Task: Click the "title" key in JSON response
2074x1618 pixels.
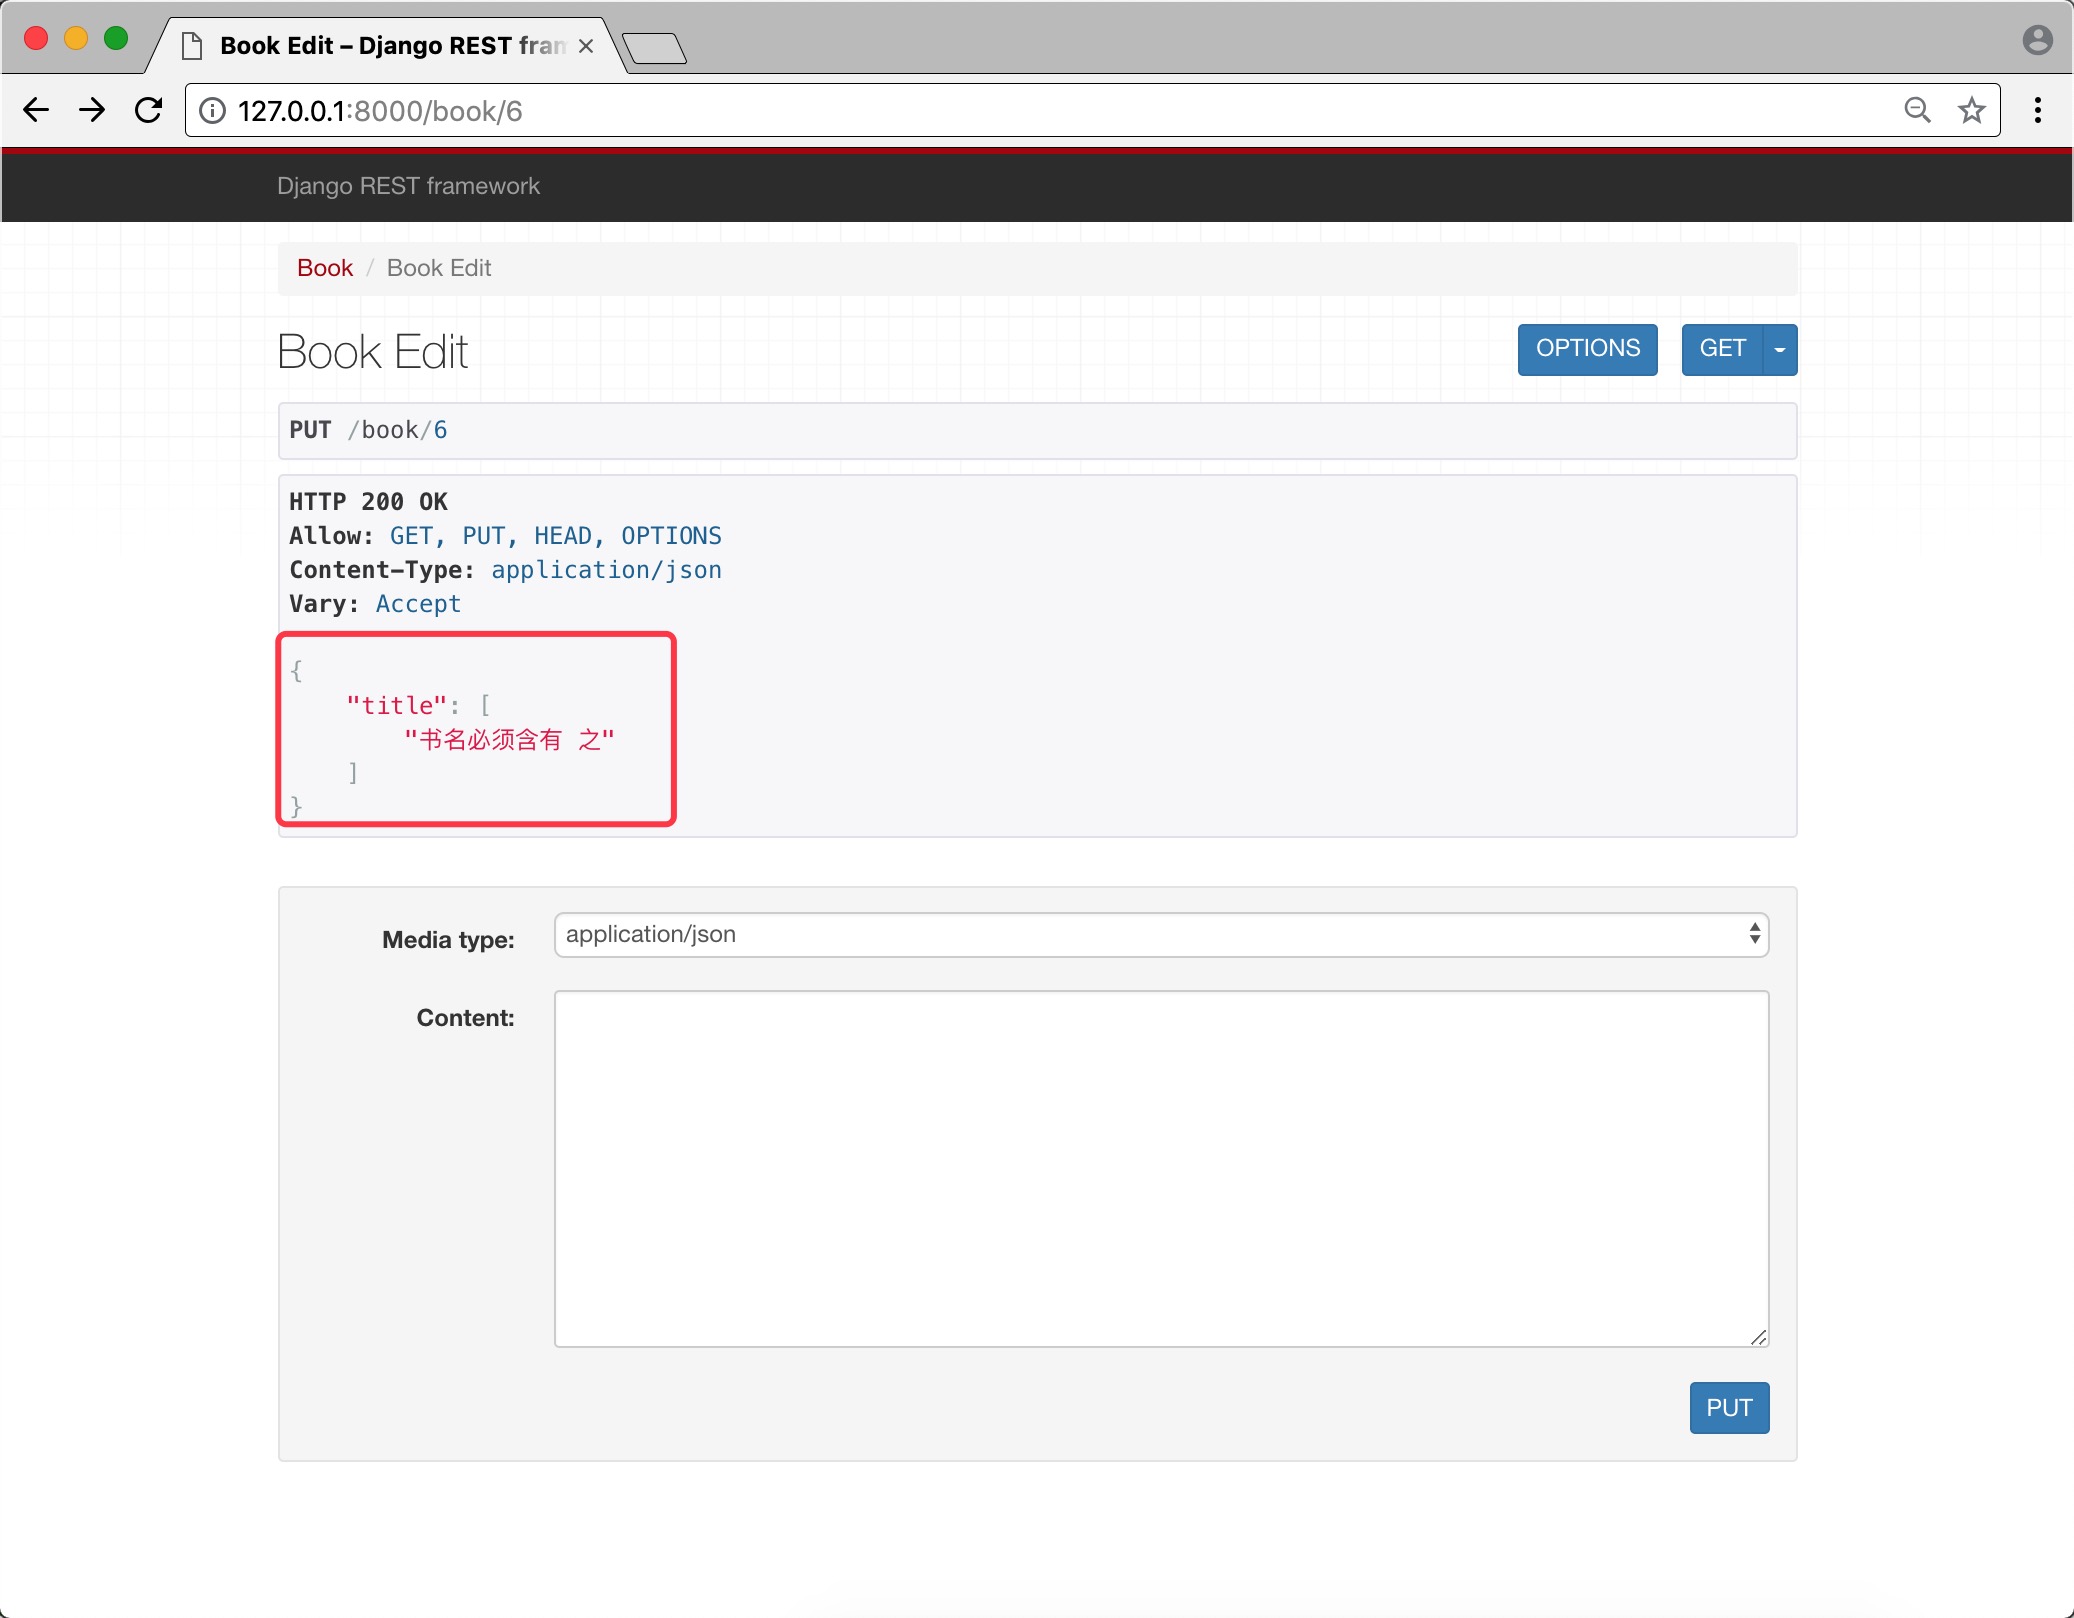Action: [x=396, y=706]
